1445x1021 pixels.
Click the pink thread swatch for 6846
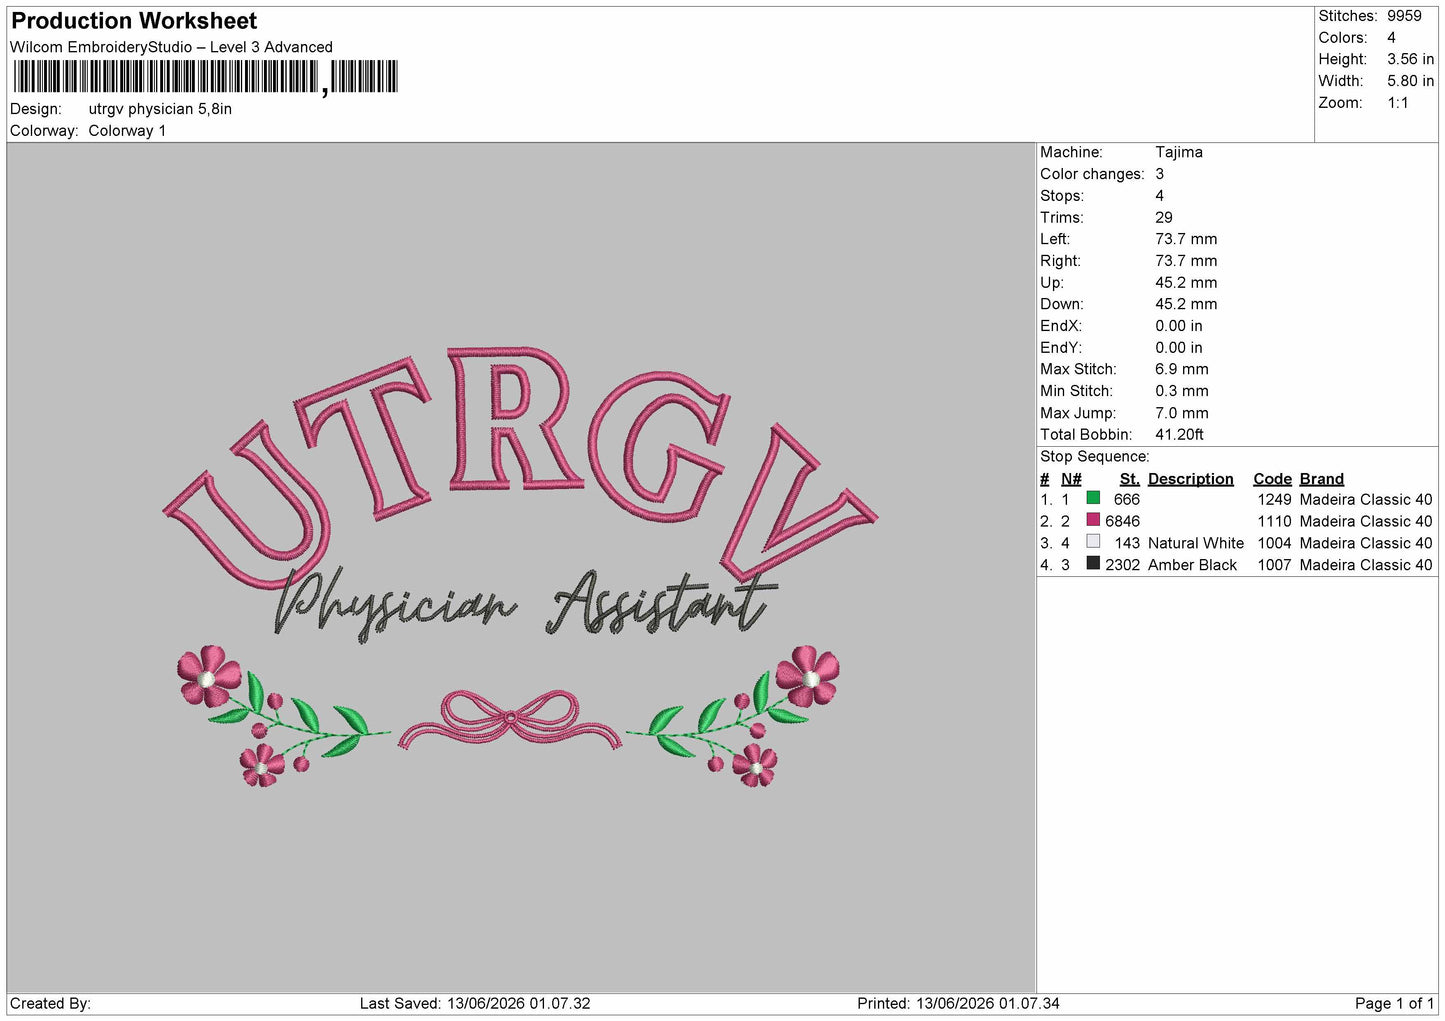pos(1093,520)
